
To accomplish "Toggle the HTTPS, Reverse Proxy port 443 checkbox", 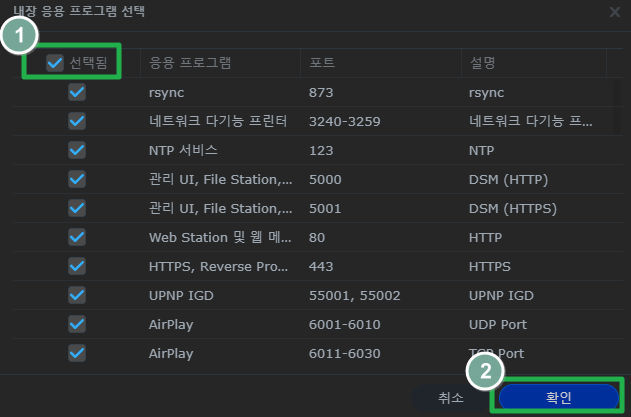I will (x=77, y=266).
